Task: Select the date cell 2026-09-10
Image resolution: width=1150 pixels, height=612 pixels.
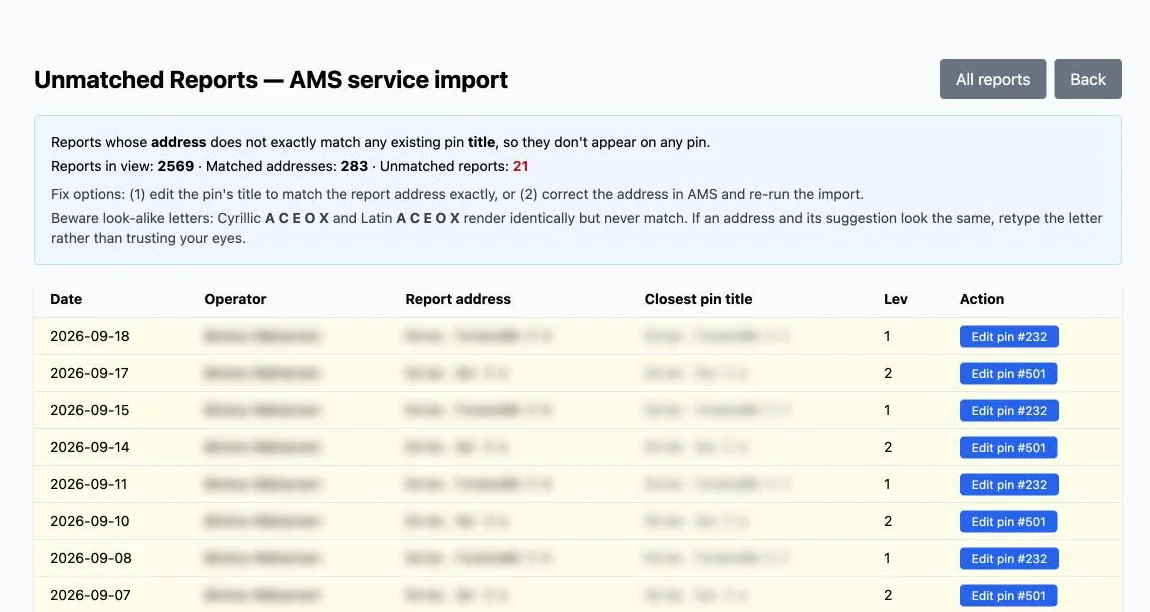Action: pos(89,521)
